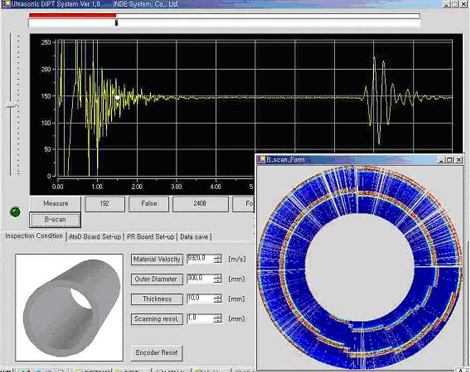Adjust Scanning resol. with its spinner arrows
The width and height of the screenshot is (470, 372).
[218, 319]
